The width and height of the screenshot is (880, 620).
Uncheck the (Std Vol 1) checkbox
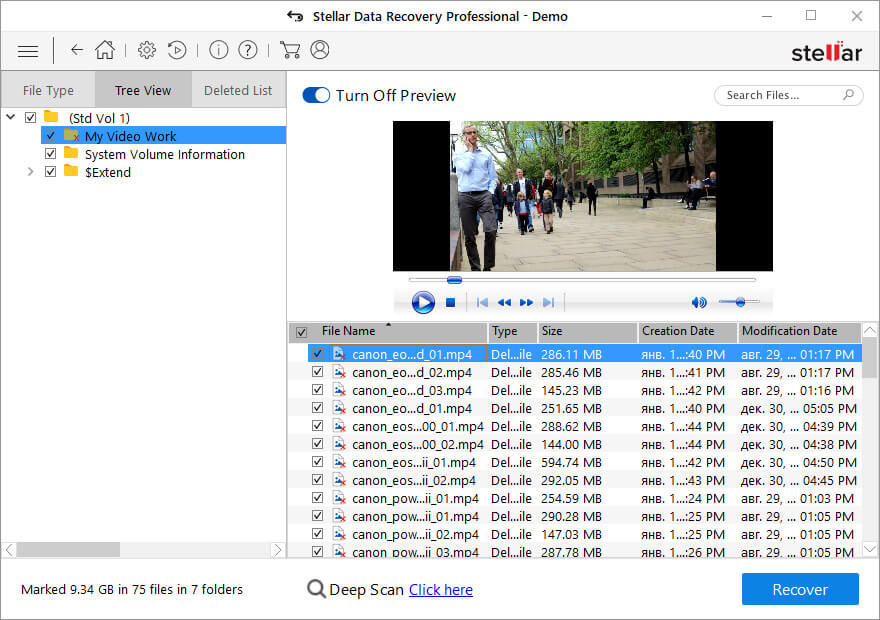pyautogui.click(x=31, y=117)
